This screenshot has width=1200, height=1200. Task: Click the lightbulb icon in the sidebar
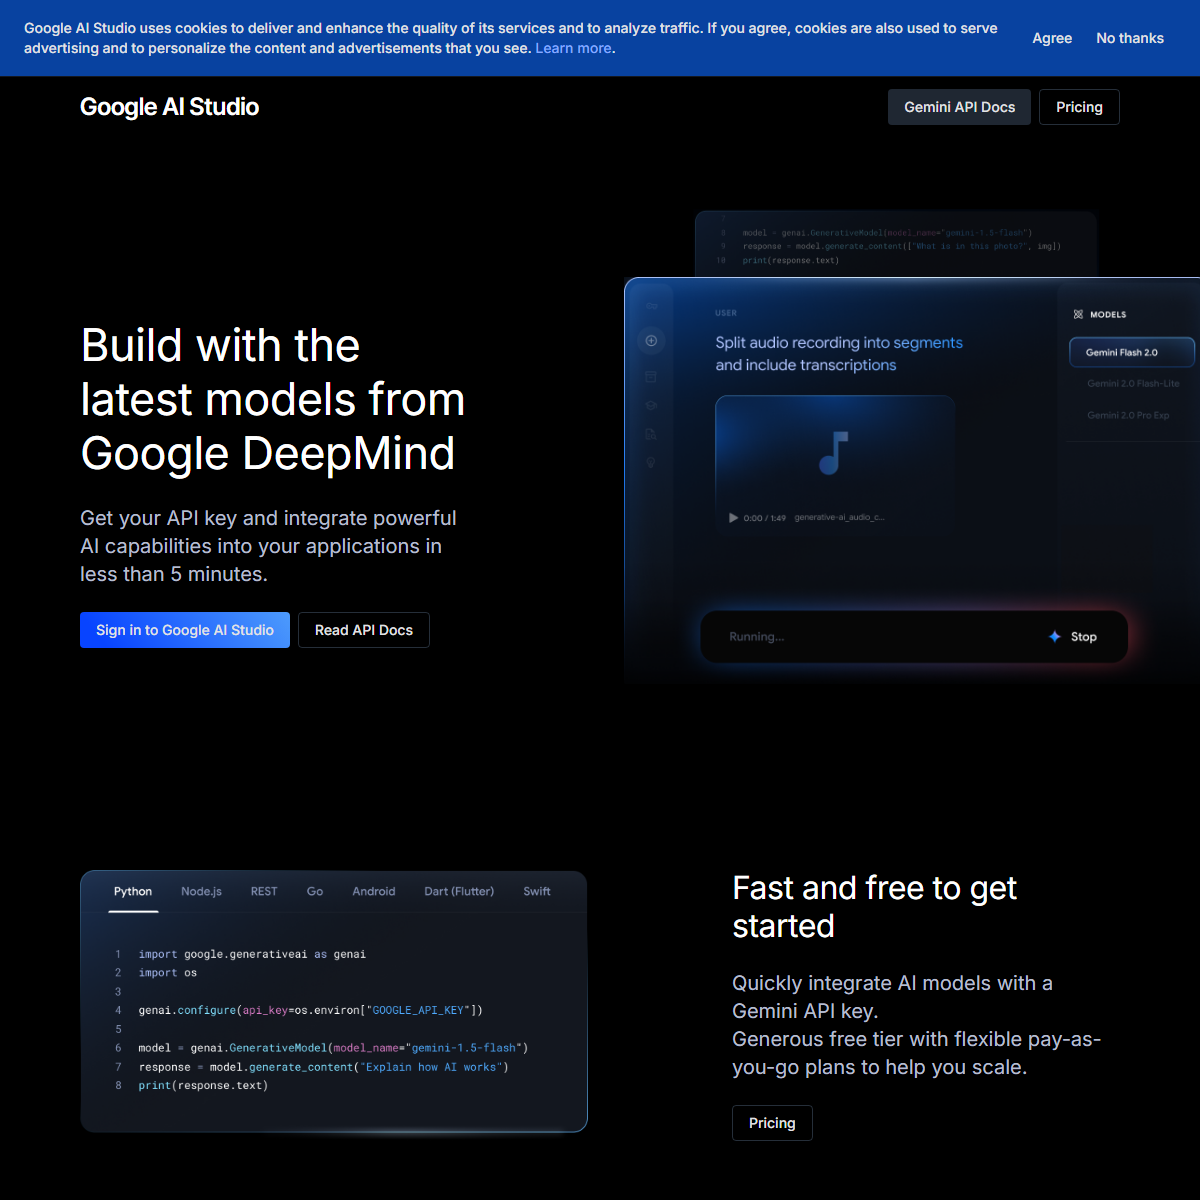(651, 463)
